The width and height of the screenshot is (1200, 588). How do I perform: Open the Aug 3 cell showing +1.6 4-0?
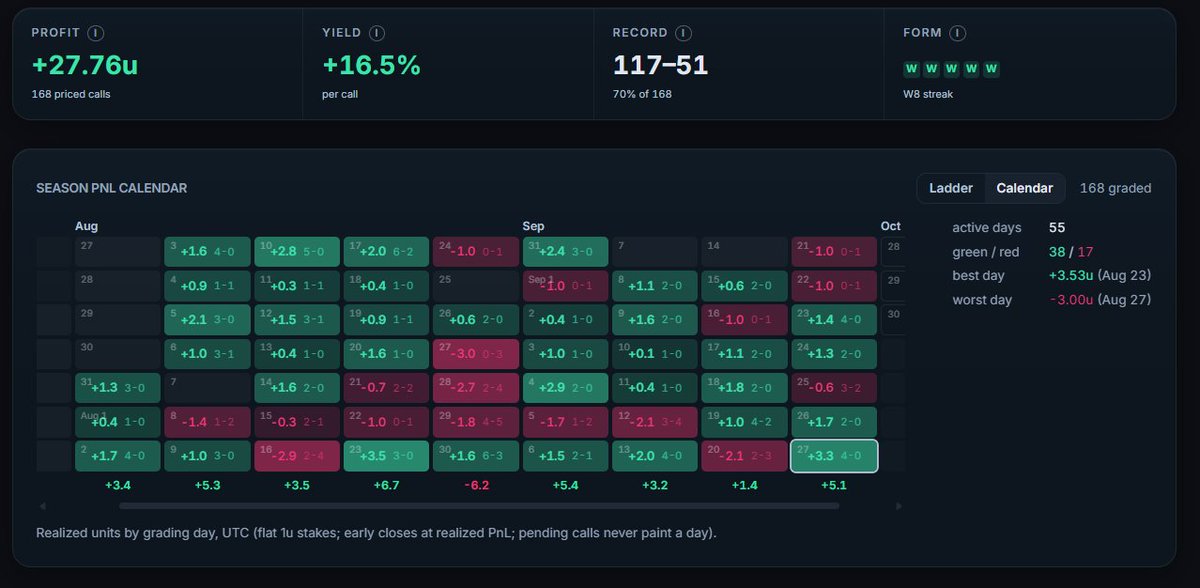pyautogui.click(x=207, y=252)
